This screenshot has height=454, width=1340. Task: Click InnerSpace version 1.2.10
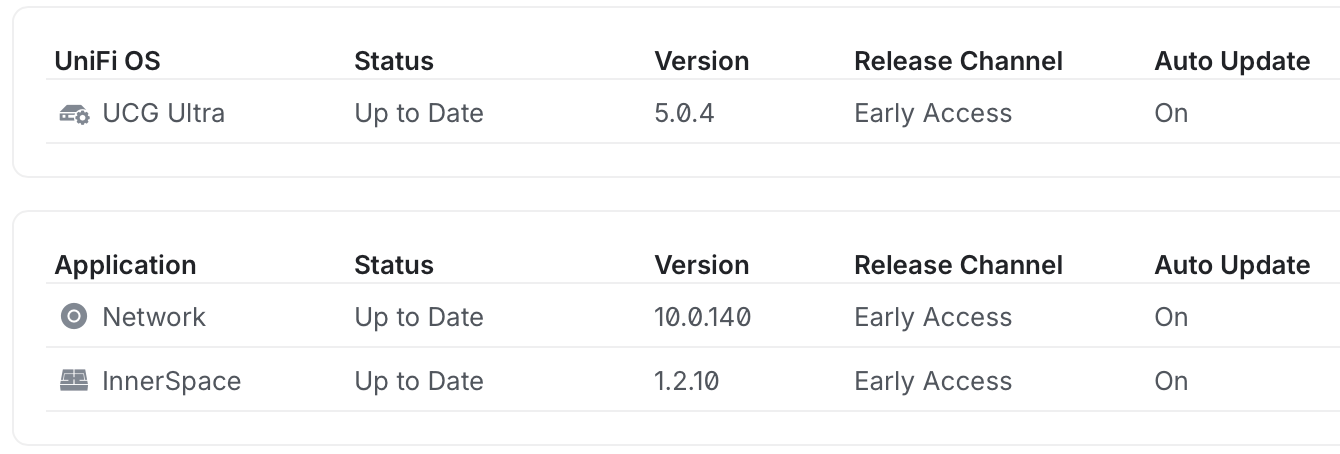[x=686, y=381]
